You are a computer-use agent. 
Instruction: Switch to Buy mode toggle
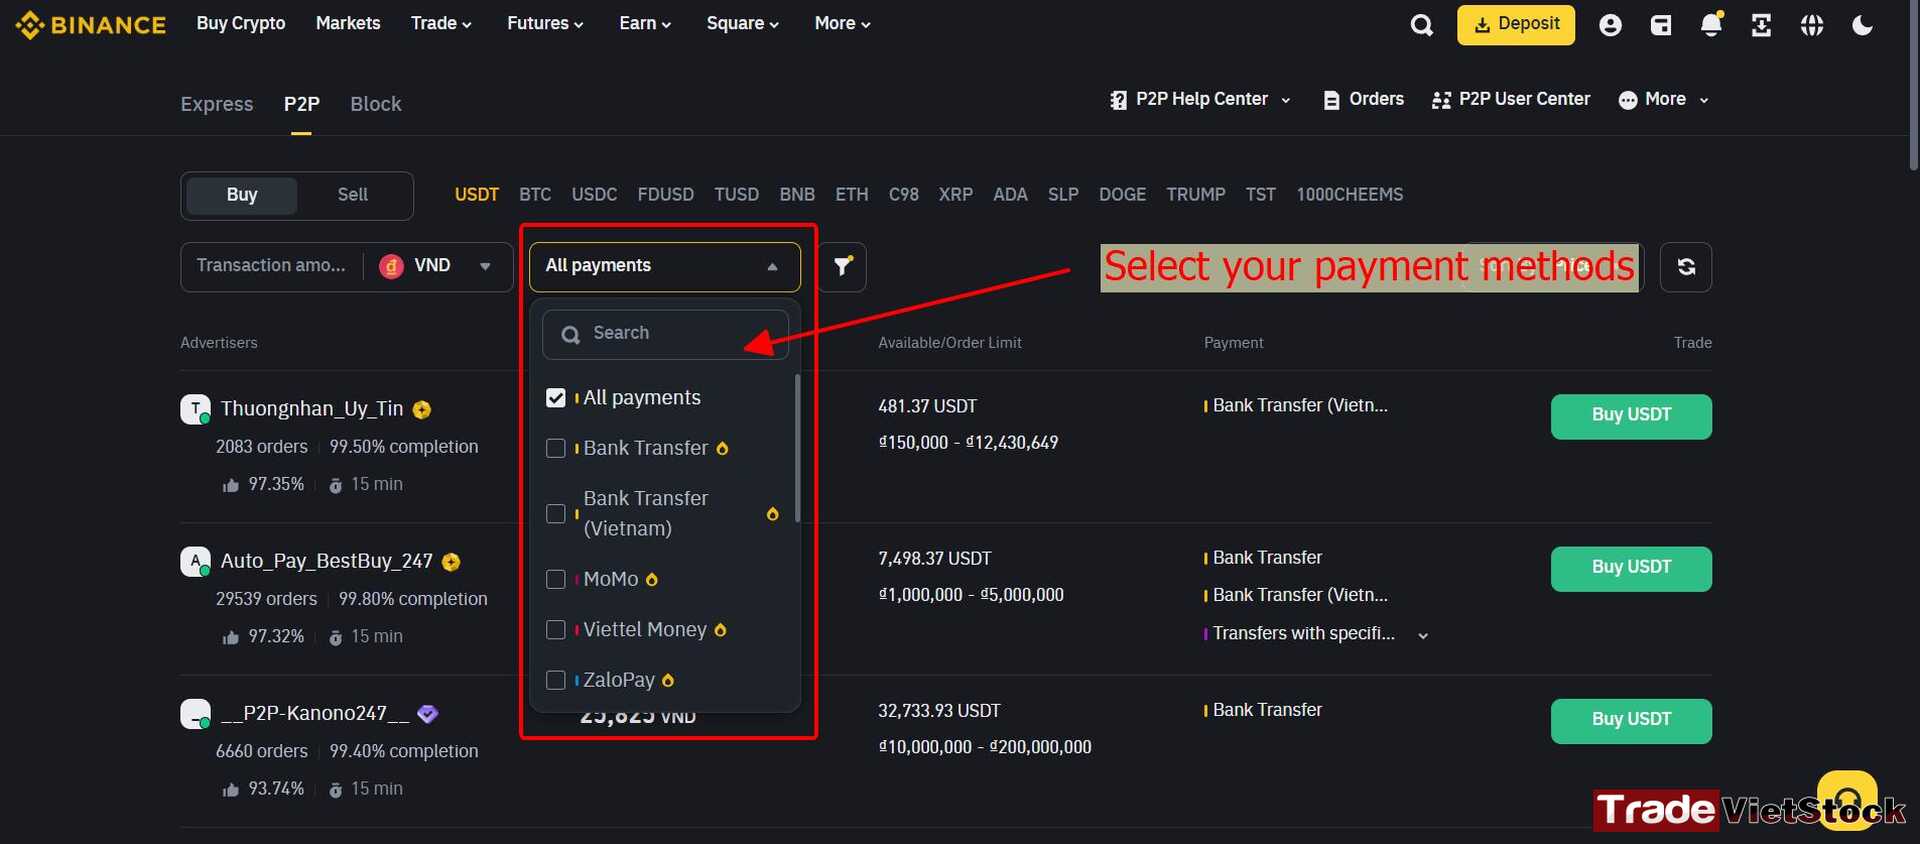pos(242,195)
